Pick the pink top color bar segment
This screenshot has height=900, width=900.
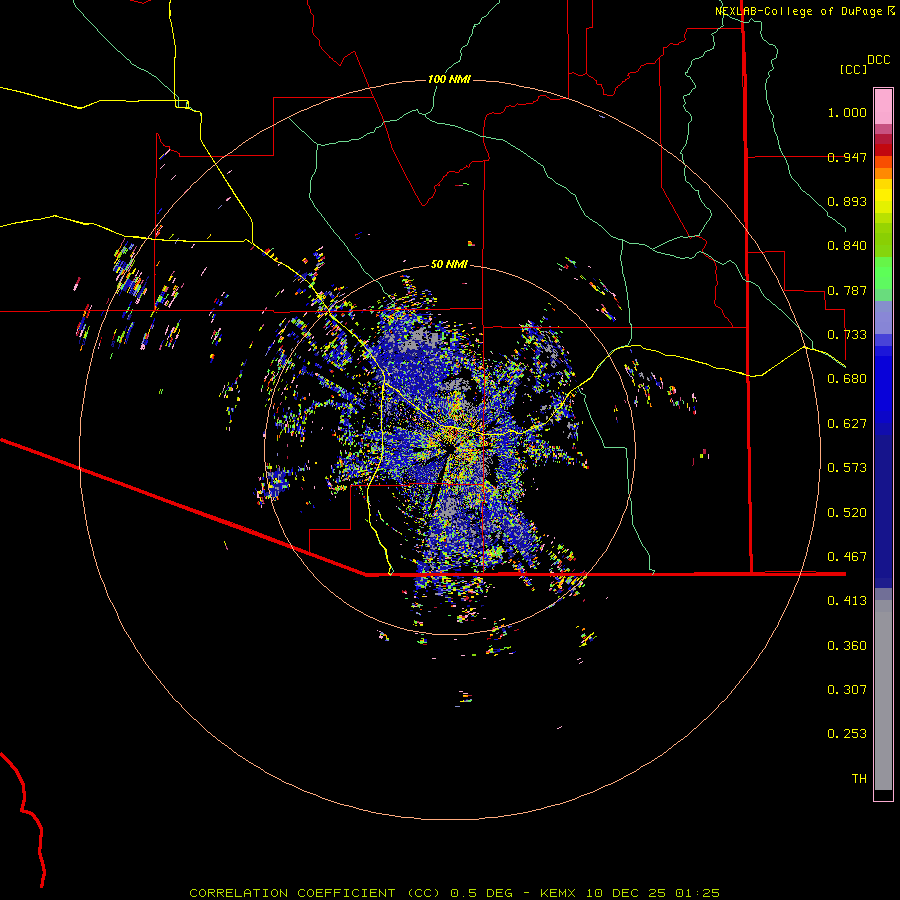tap(883, 106)
